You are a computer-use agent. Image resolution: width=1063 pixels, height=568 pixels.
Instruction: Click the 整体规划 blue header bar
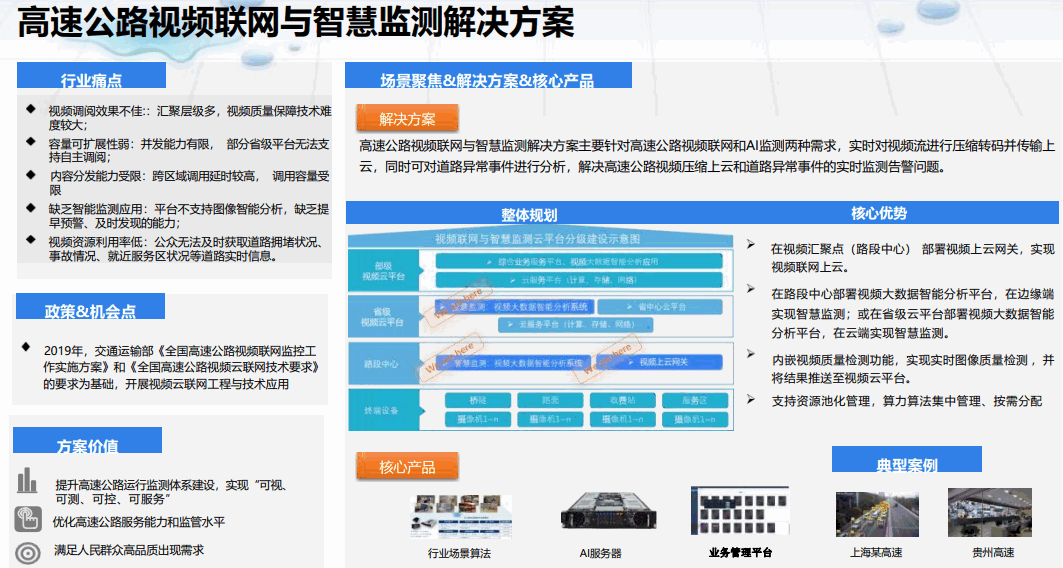[530, 214]
